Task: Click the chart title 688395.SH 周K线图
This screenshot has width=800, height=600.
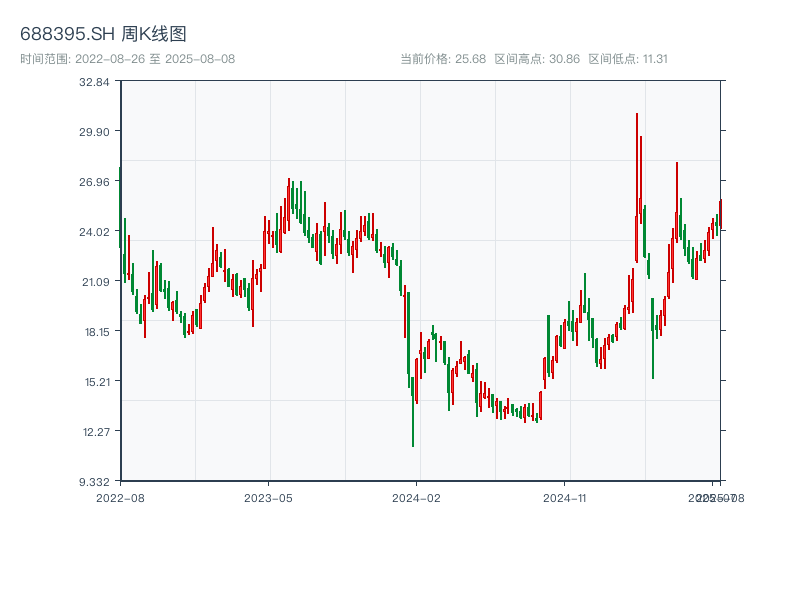Action: (103, 34)
